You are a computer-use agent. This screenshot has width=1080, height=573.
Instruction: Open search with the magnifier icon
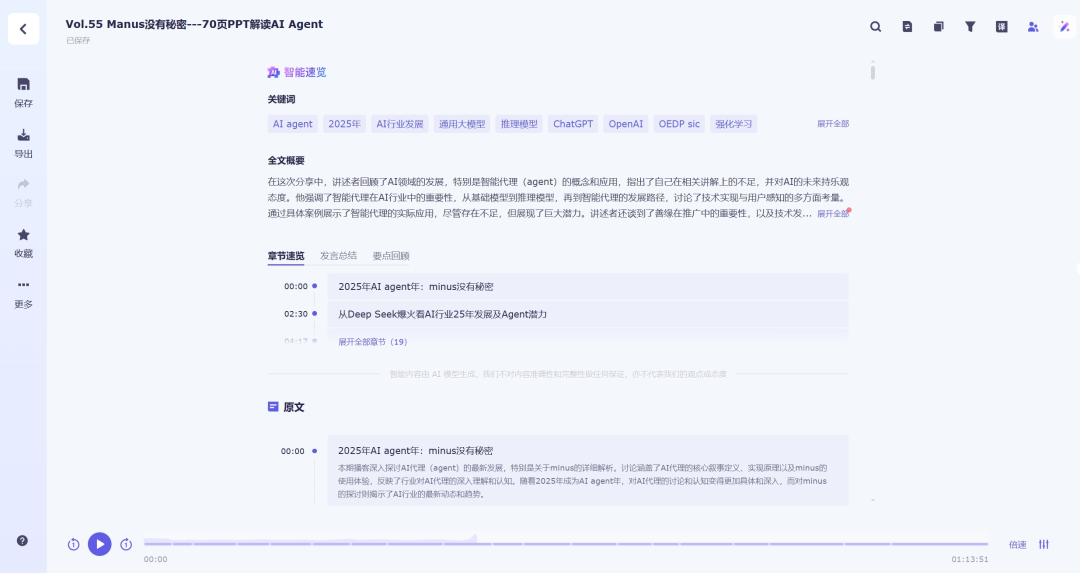(875, 27)
